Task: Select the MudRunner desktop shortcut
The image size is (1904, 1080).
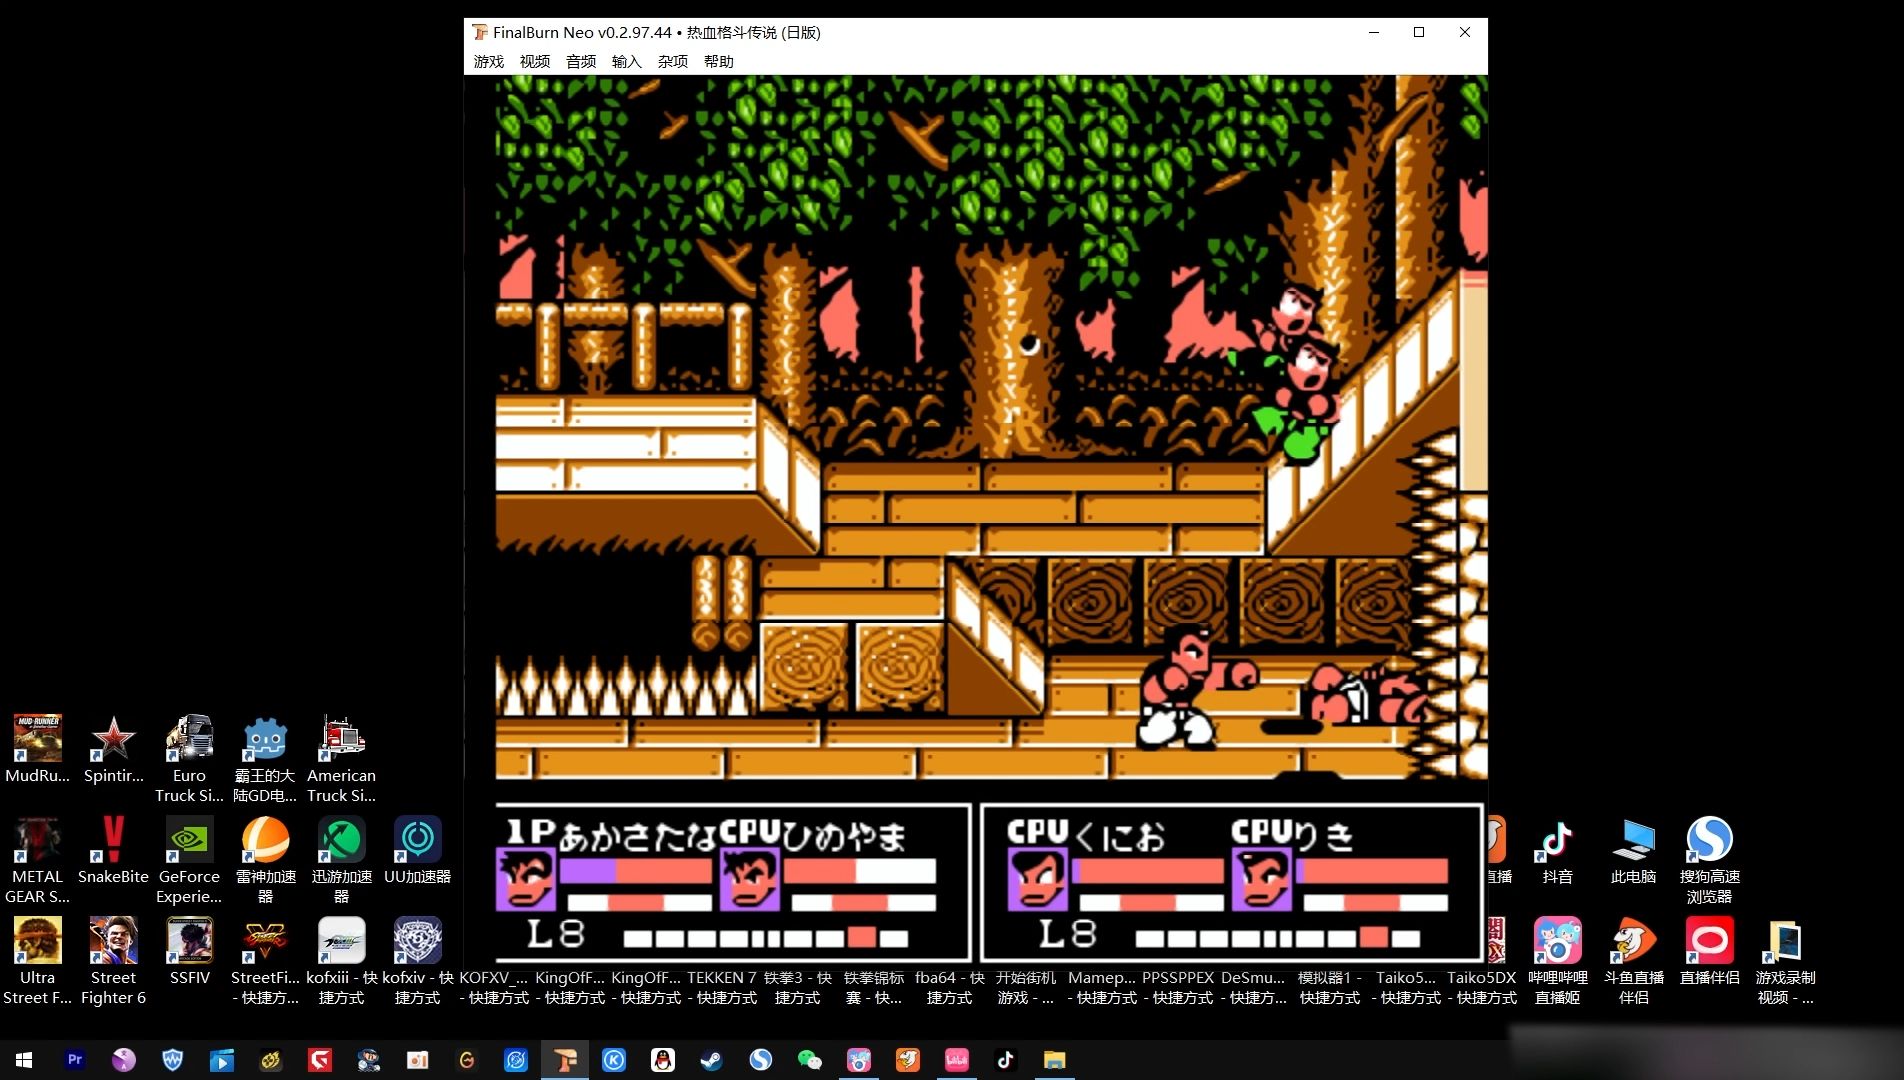Action: pyautogui.click(x=37, y=750)
